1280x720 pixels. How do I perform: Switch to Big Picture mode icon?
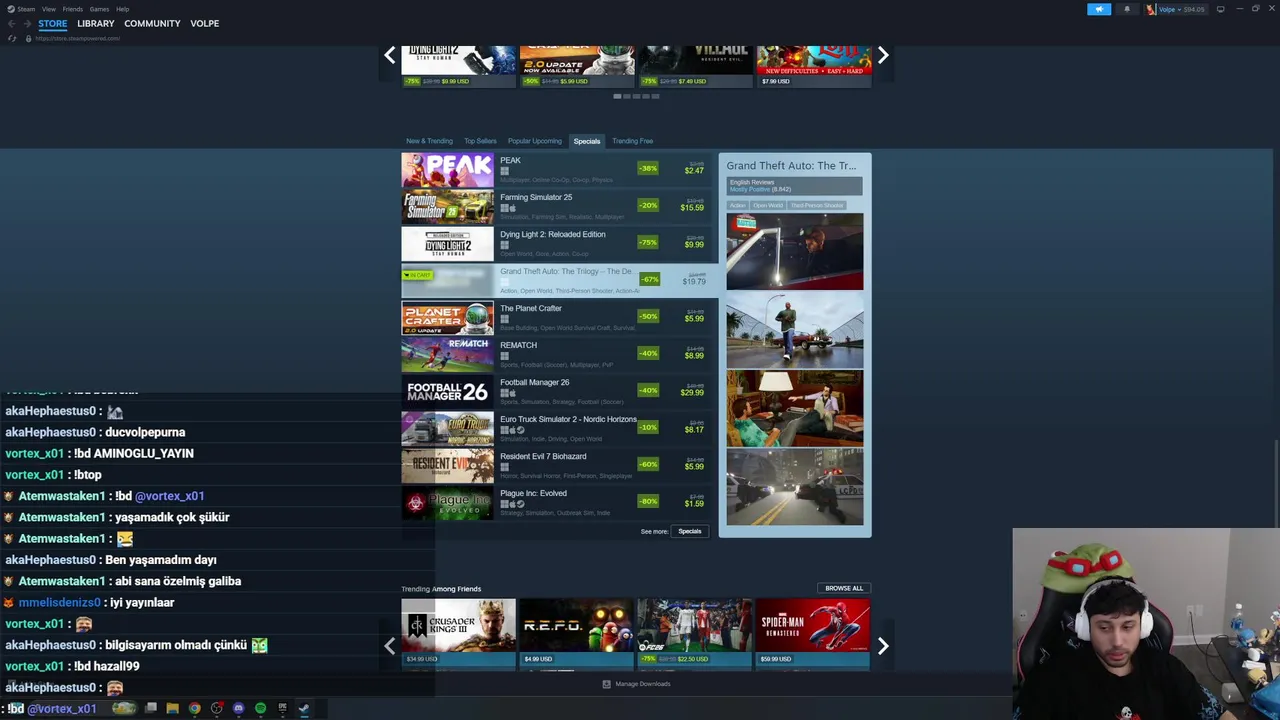tap(1220, 9)
